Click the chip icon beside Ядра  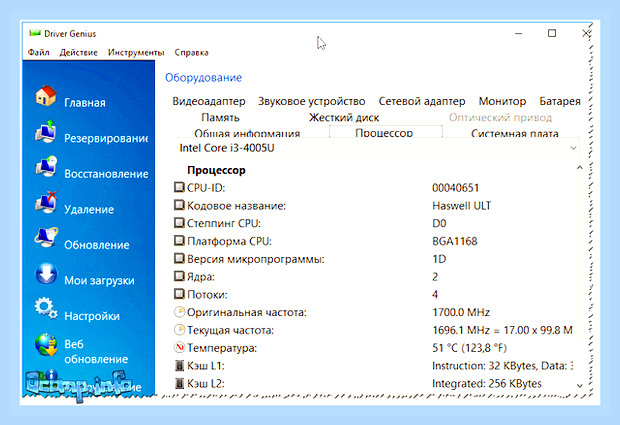pyautogui.click(x=179, y=276)
